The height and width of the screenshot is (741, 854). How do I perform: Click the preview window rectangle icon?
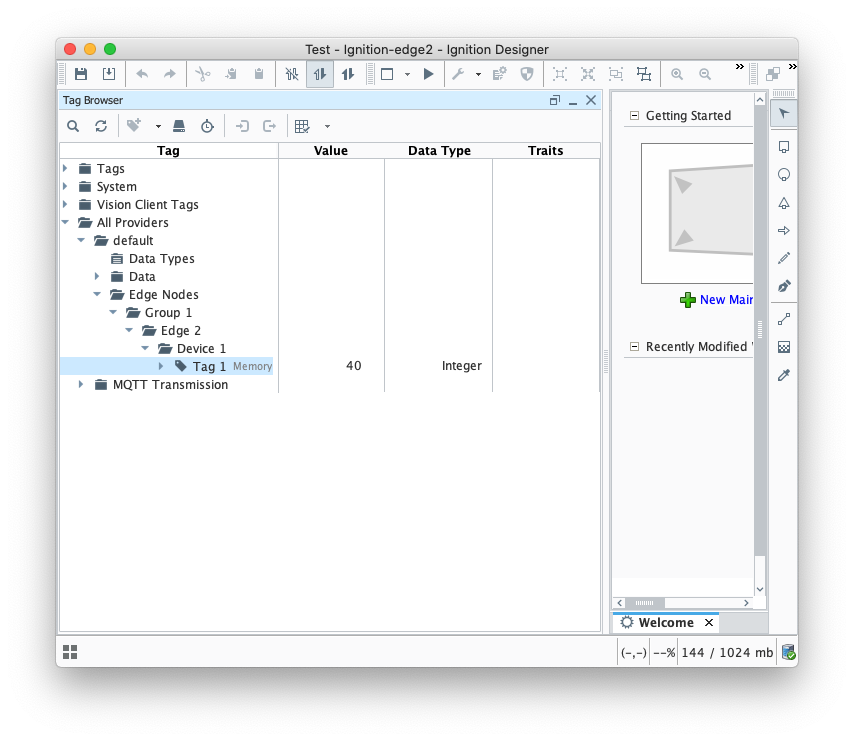click(x=387, y=74)
